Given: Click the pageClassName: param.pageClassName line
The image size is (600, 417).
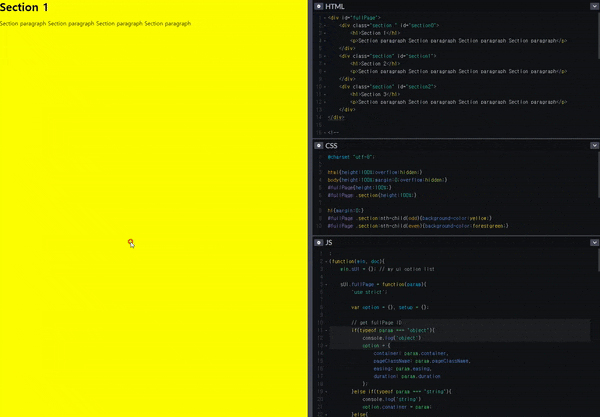Looking at the screenshot, I should pyautogui.click(x=422, y=361).
